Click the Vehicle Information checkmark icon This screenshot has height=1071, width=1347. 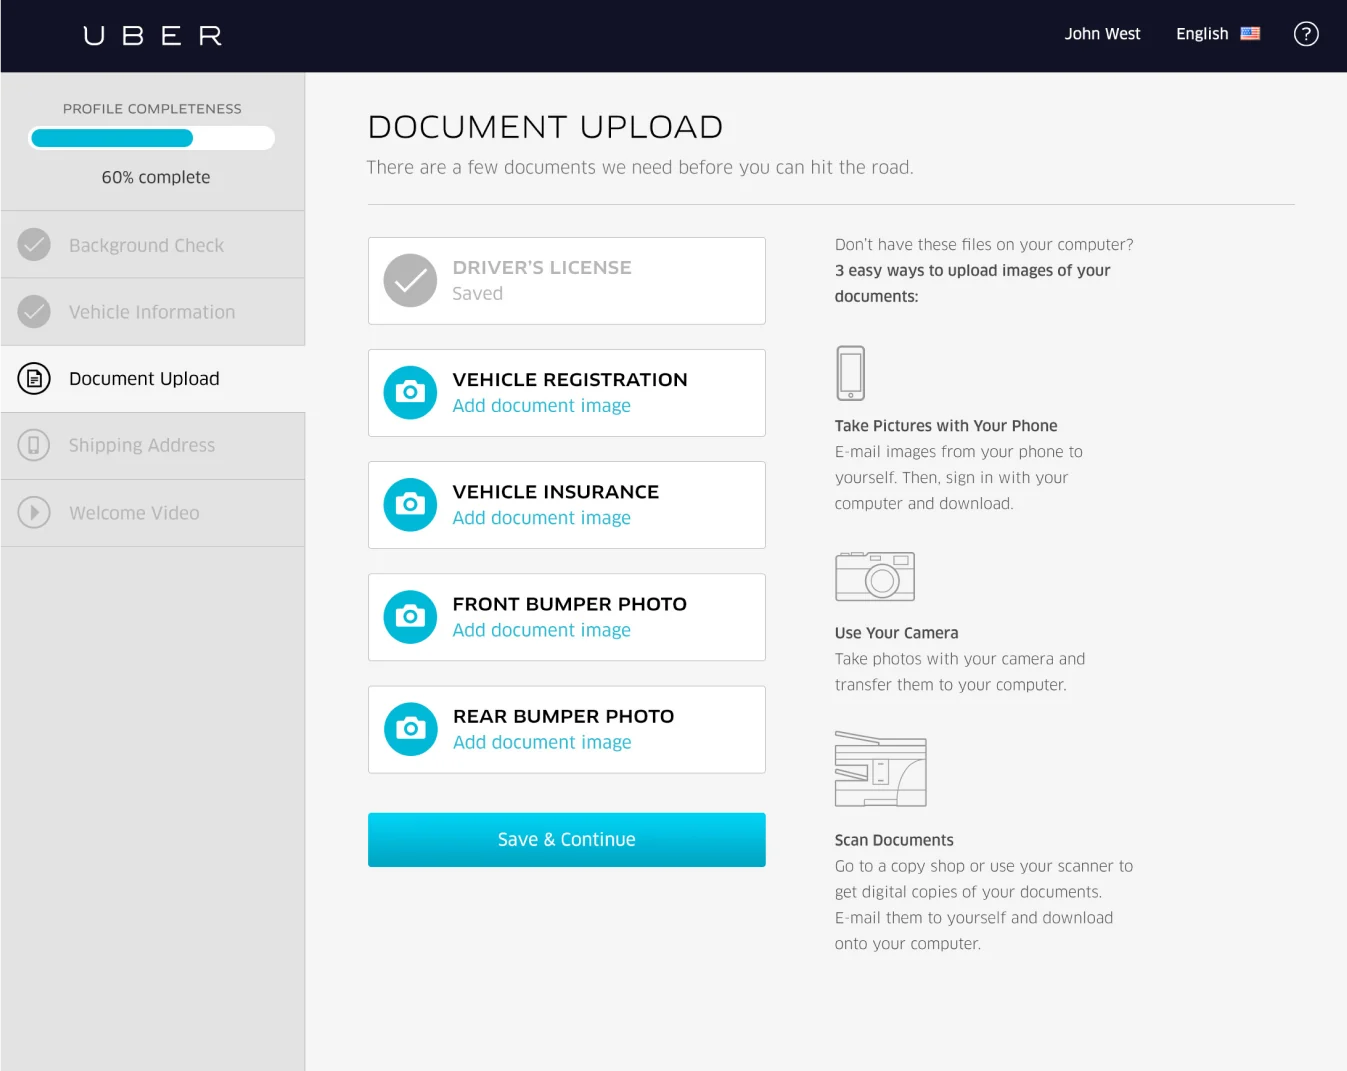[34, 312]
